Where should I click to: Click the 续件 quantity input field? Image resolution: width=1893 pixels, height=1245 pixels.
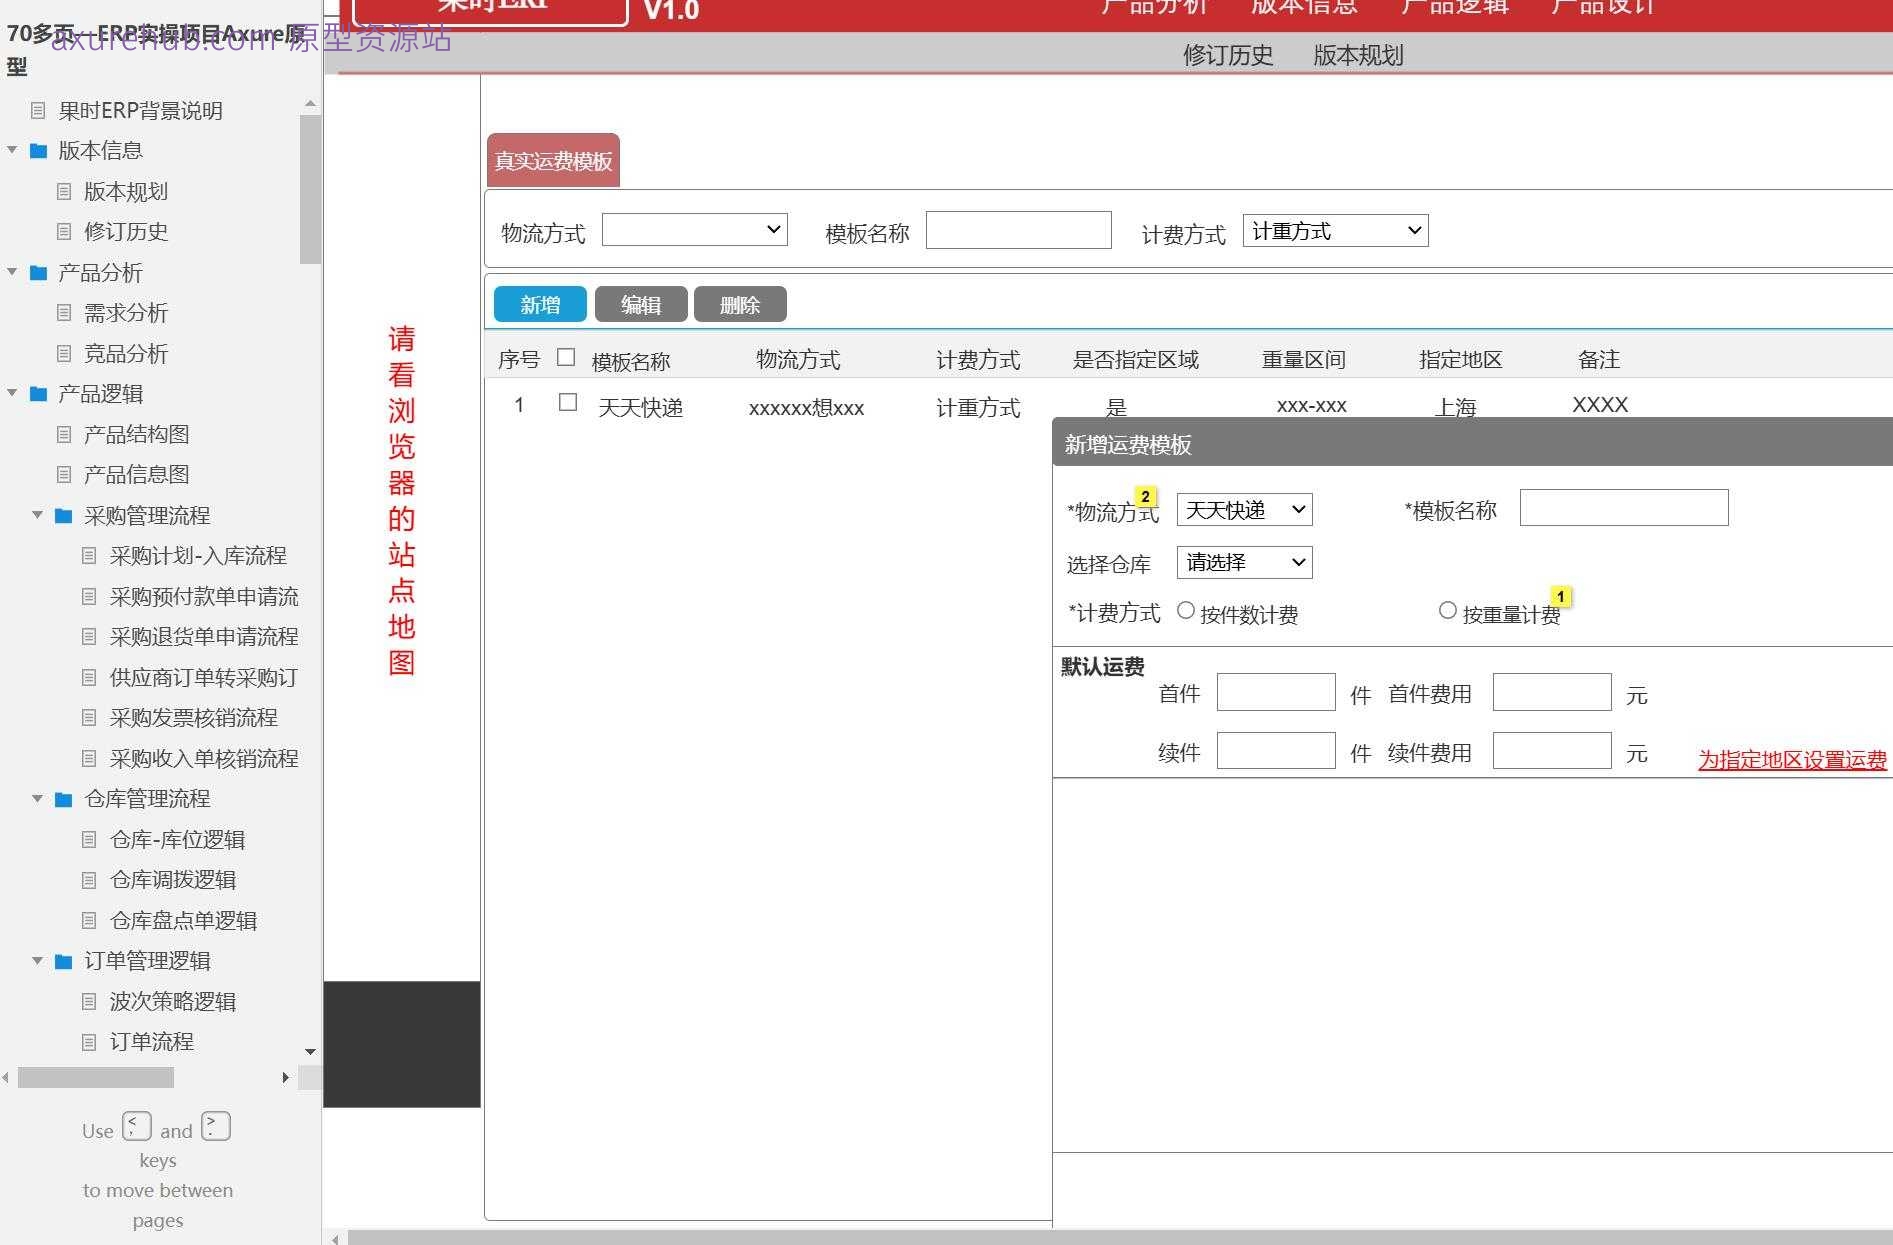pyautogui.click(x=1276, y=751)
